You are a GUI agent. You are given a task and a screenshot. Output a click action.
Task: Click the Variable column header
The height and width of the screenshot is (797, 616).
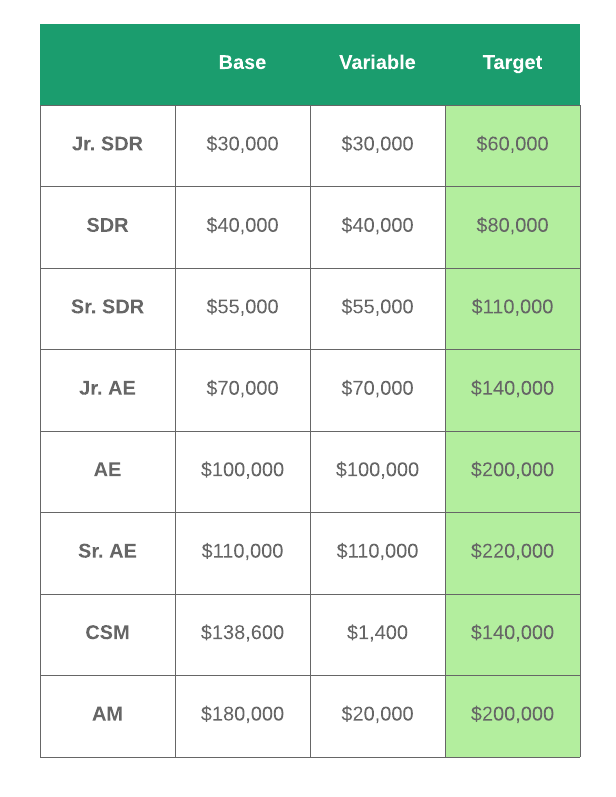377,63
